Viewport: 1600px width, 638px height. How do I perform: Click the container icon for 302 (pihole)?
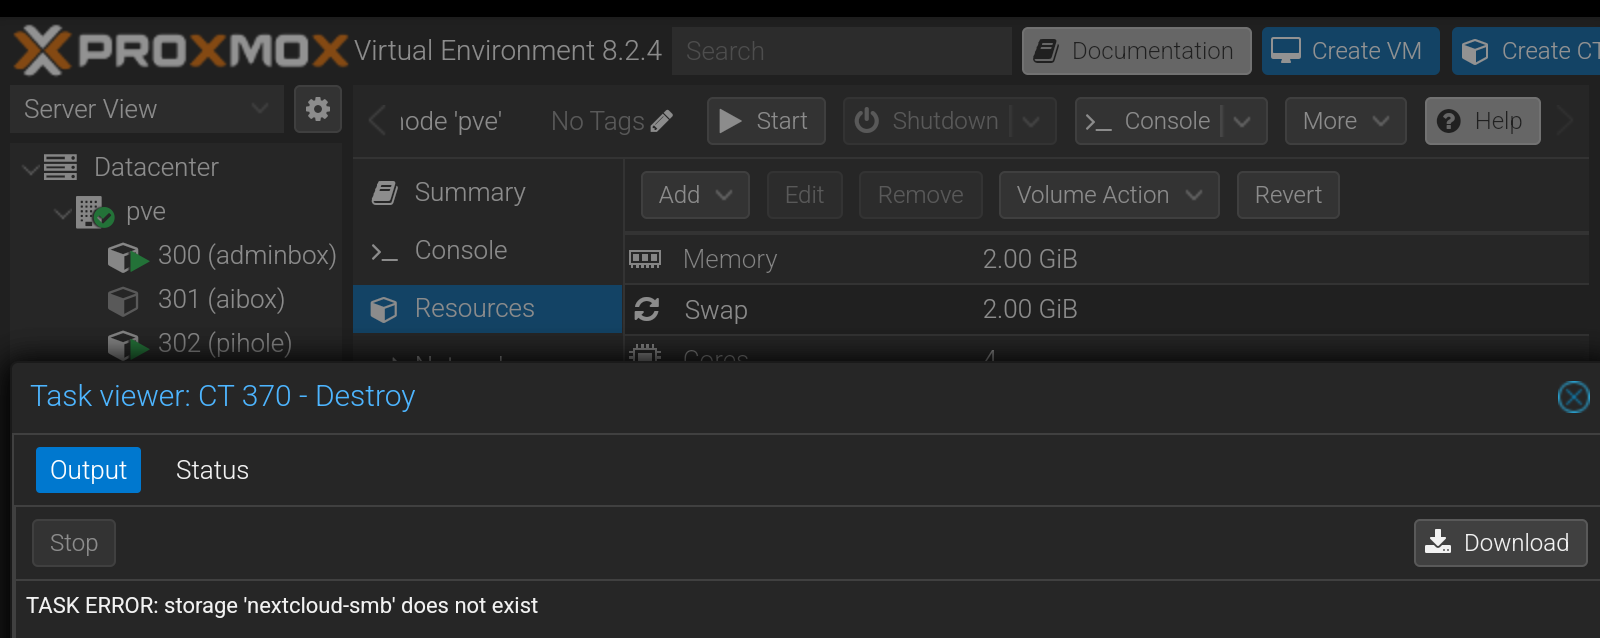pos(128,345)
